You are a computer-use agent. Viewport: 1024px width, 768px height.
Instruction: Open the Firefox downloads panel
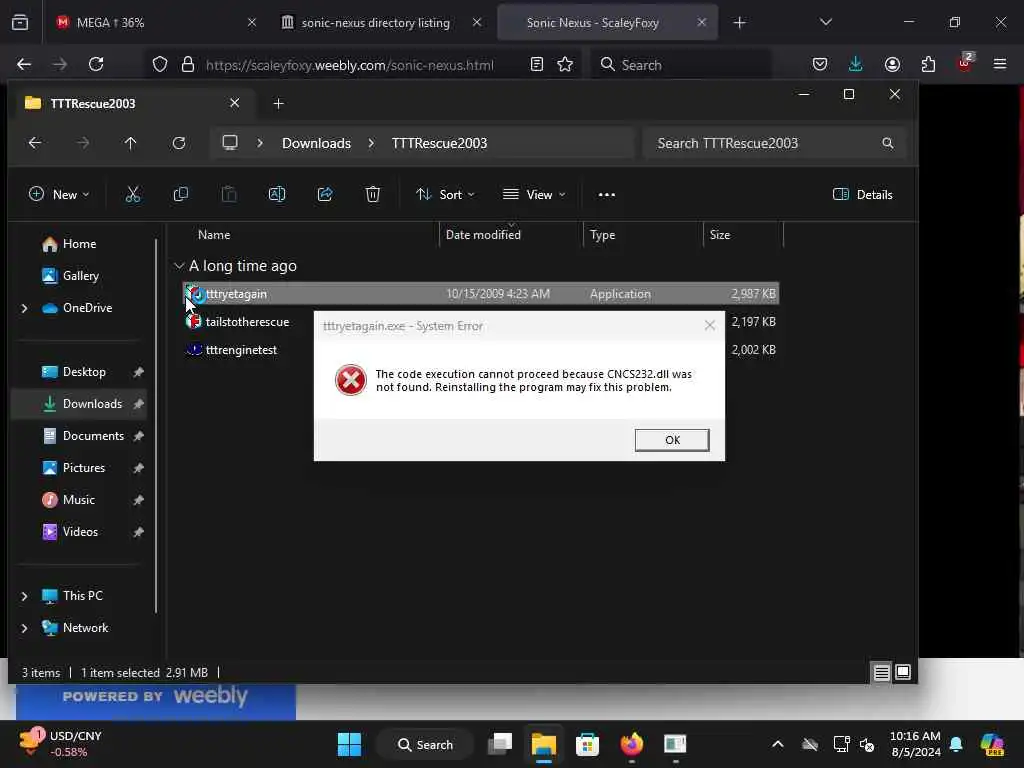[x=856, y=64]
